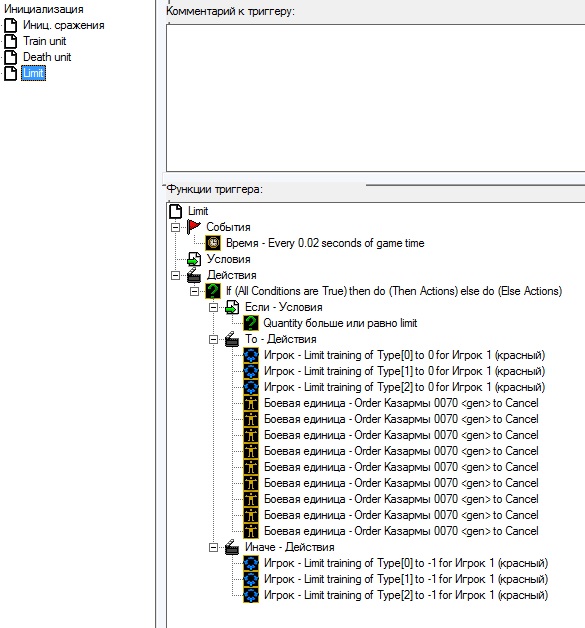The height and width of the screenshot is (628, 585).
Task: Click the Условия green arrow icon
Action: 194,259
